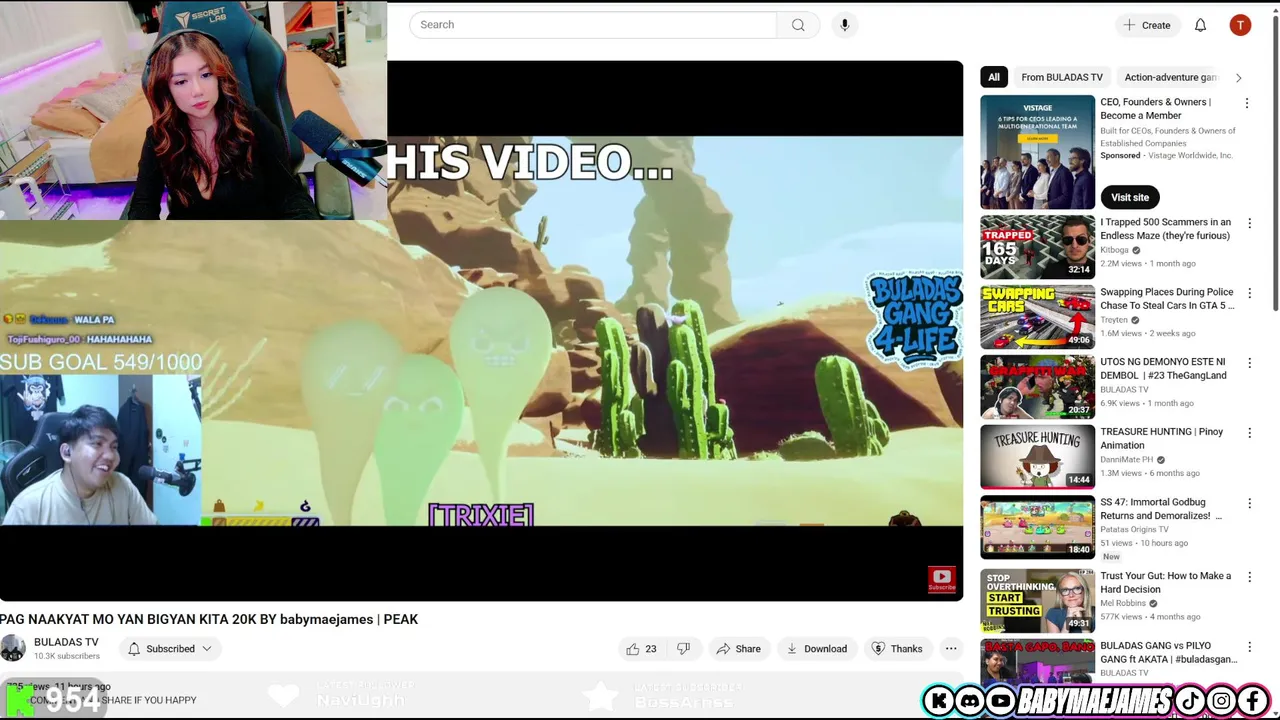Viewport: 1280px width, 720px height.
Task: Open options for TREASURE HUNTING video
Action: (x=1249, y=433)
